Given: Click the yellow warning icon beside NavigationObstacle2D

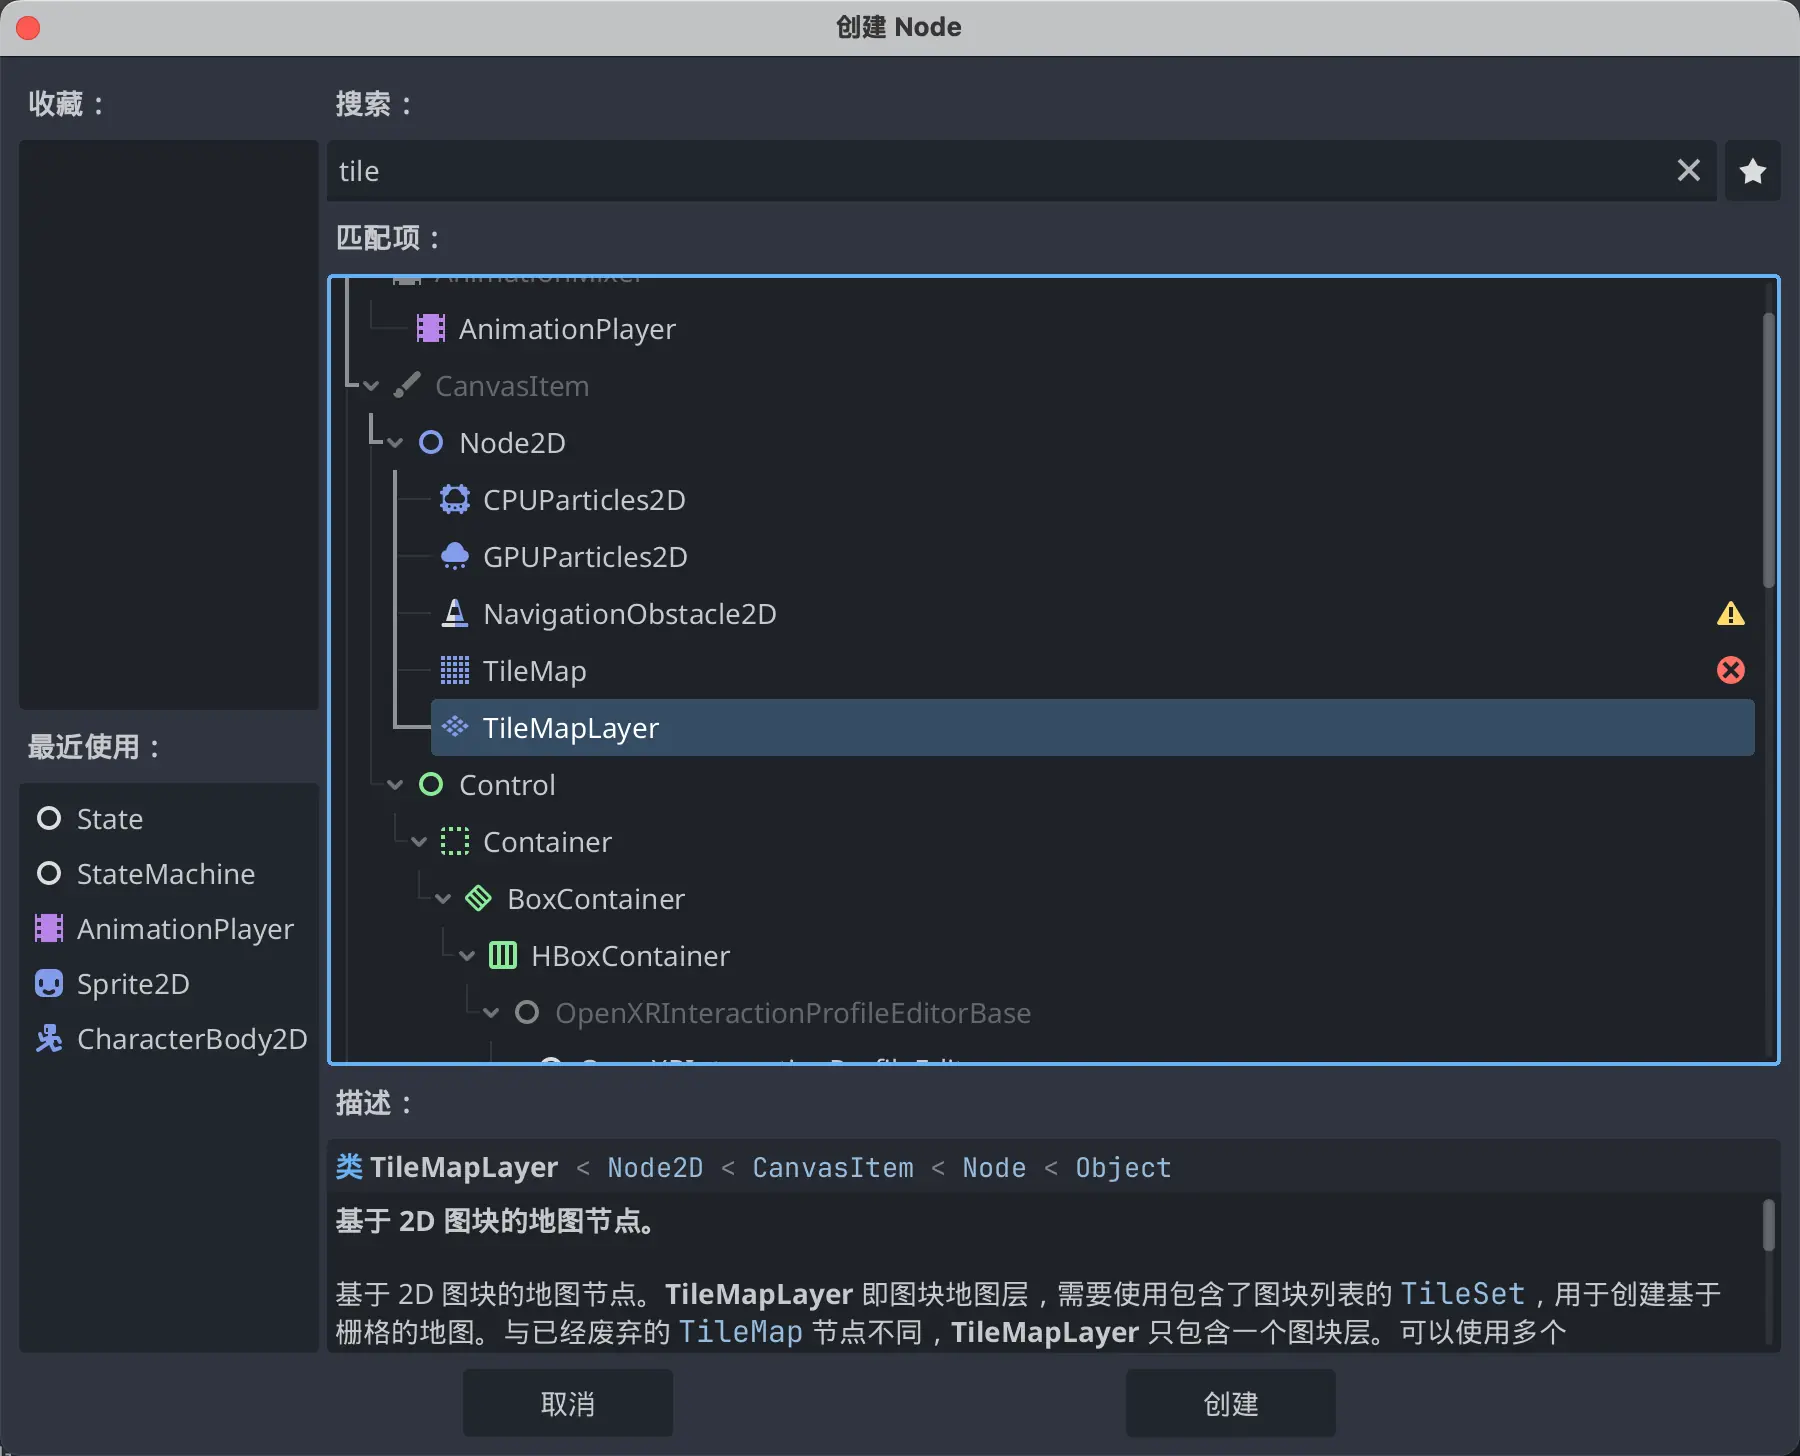Looking at the screenshot, I should [1730, 614].
